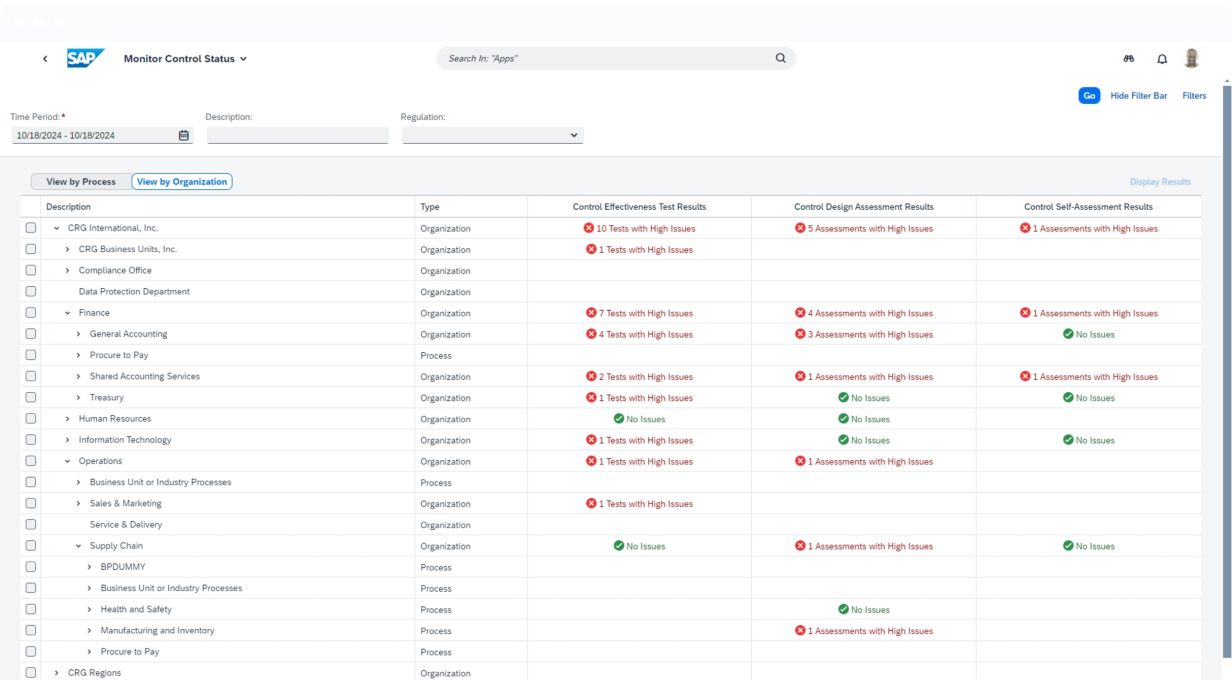The height and width of the screenshot is (680, 1232).
Task: Open the binoculars icon in header
Action: 1129,59
